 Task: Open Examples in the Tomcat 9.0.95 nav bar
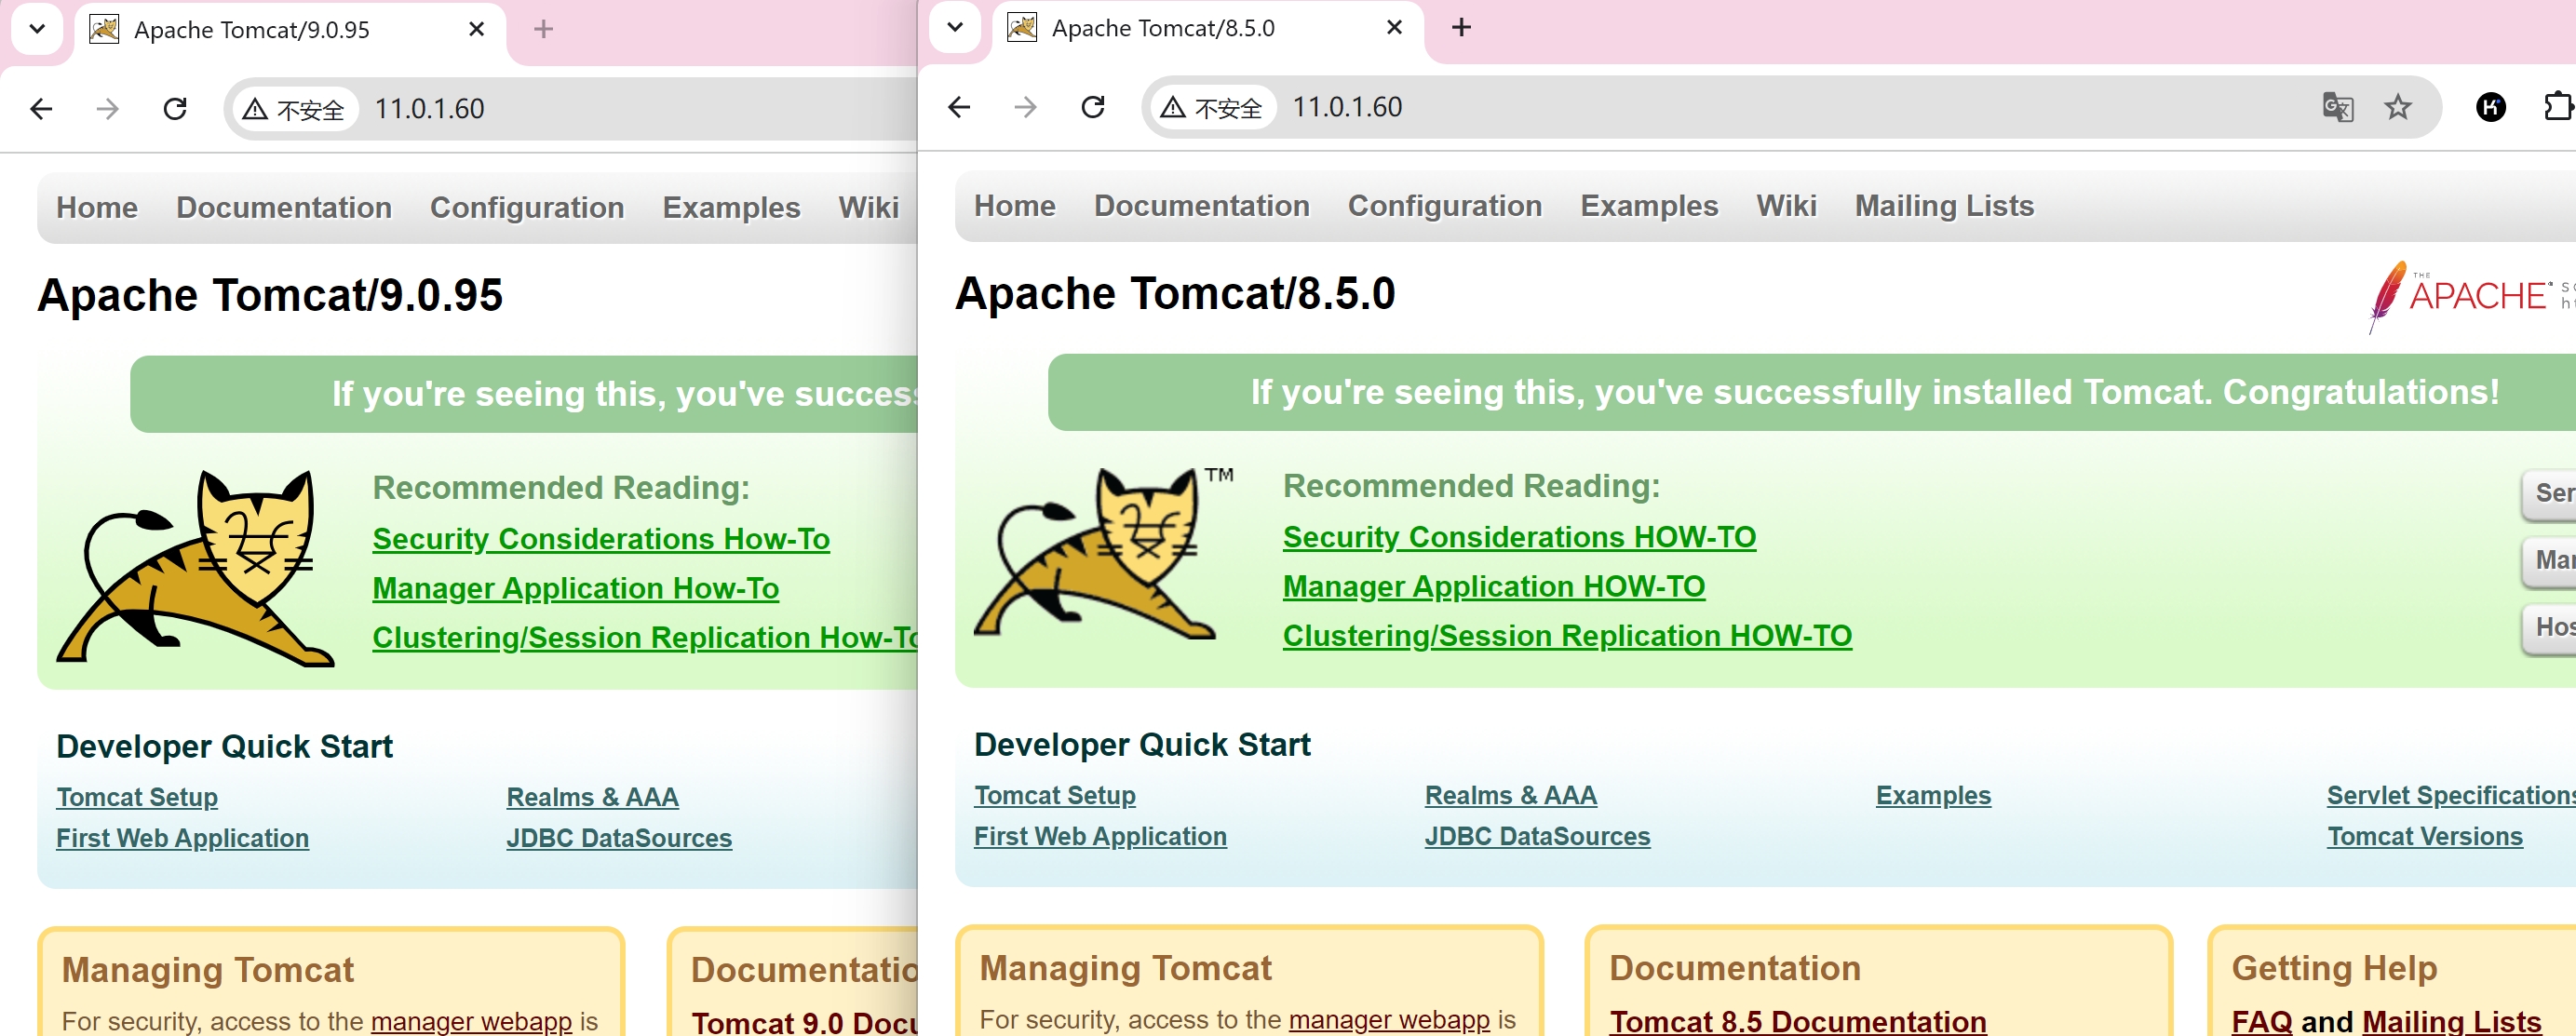tap(731, 207)
